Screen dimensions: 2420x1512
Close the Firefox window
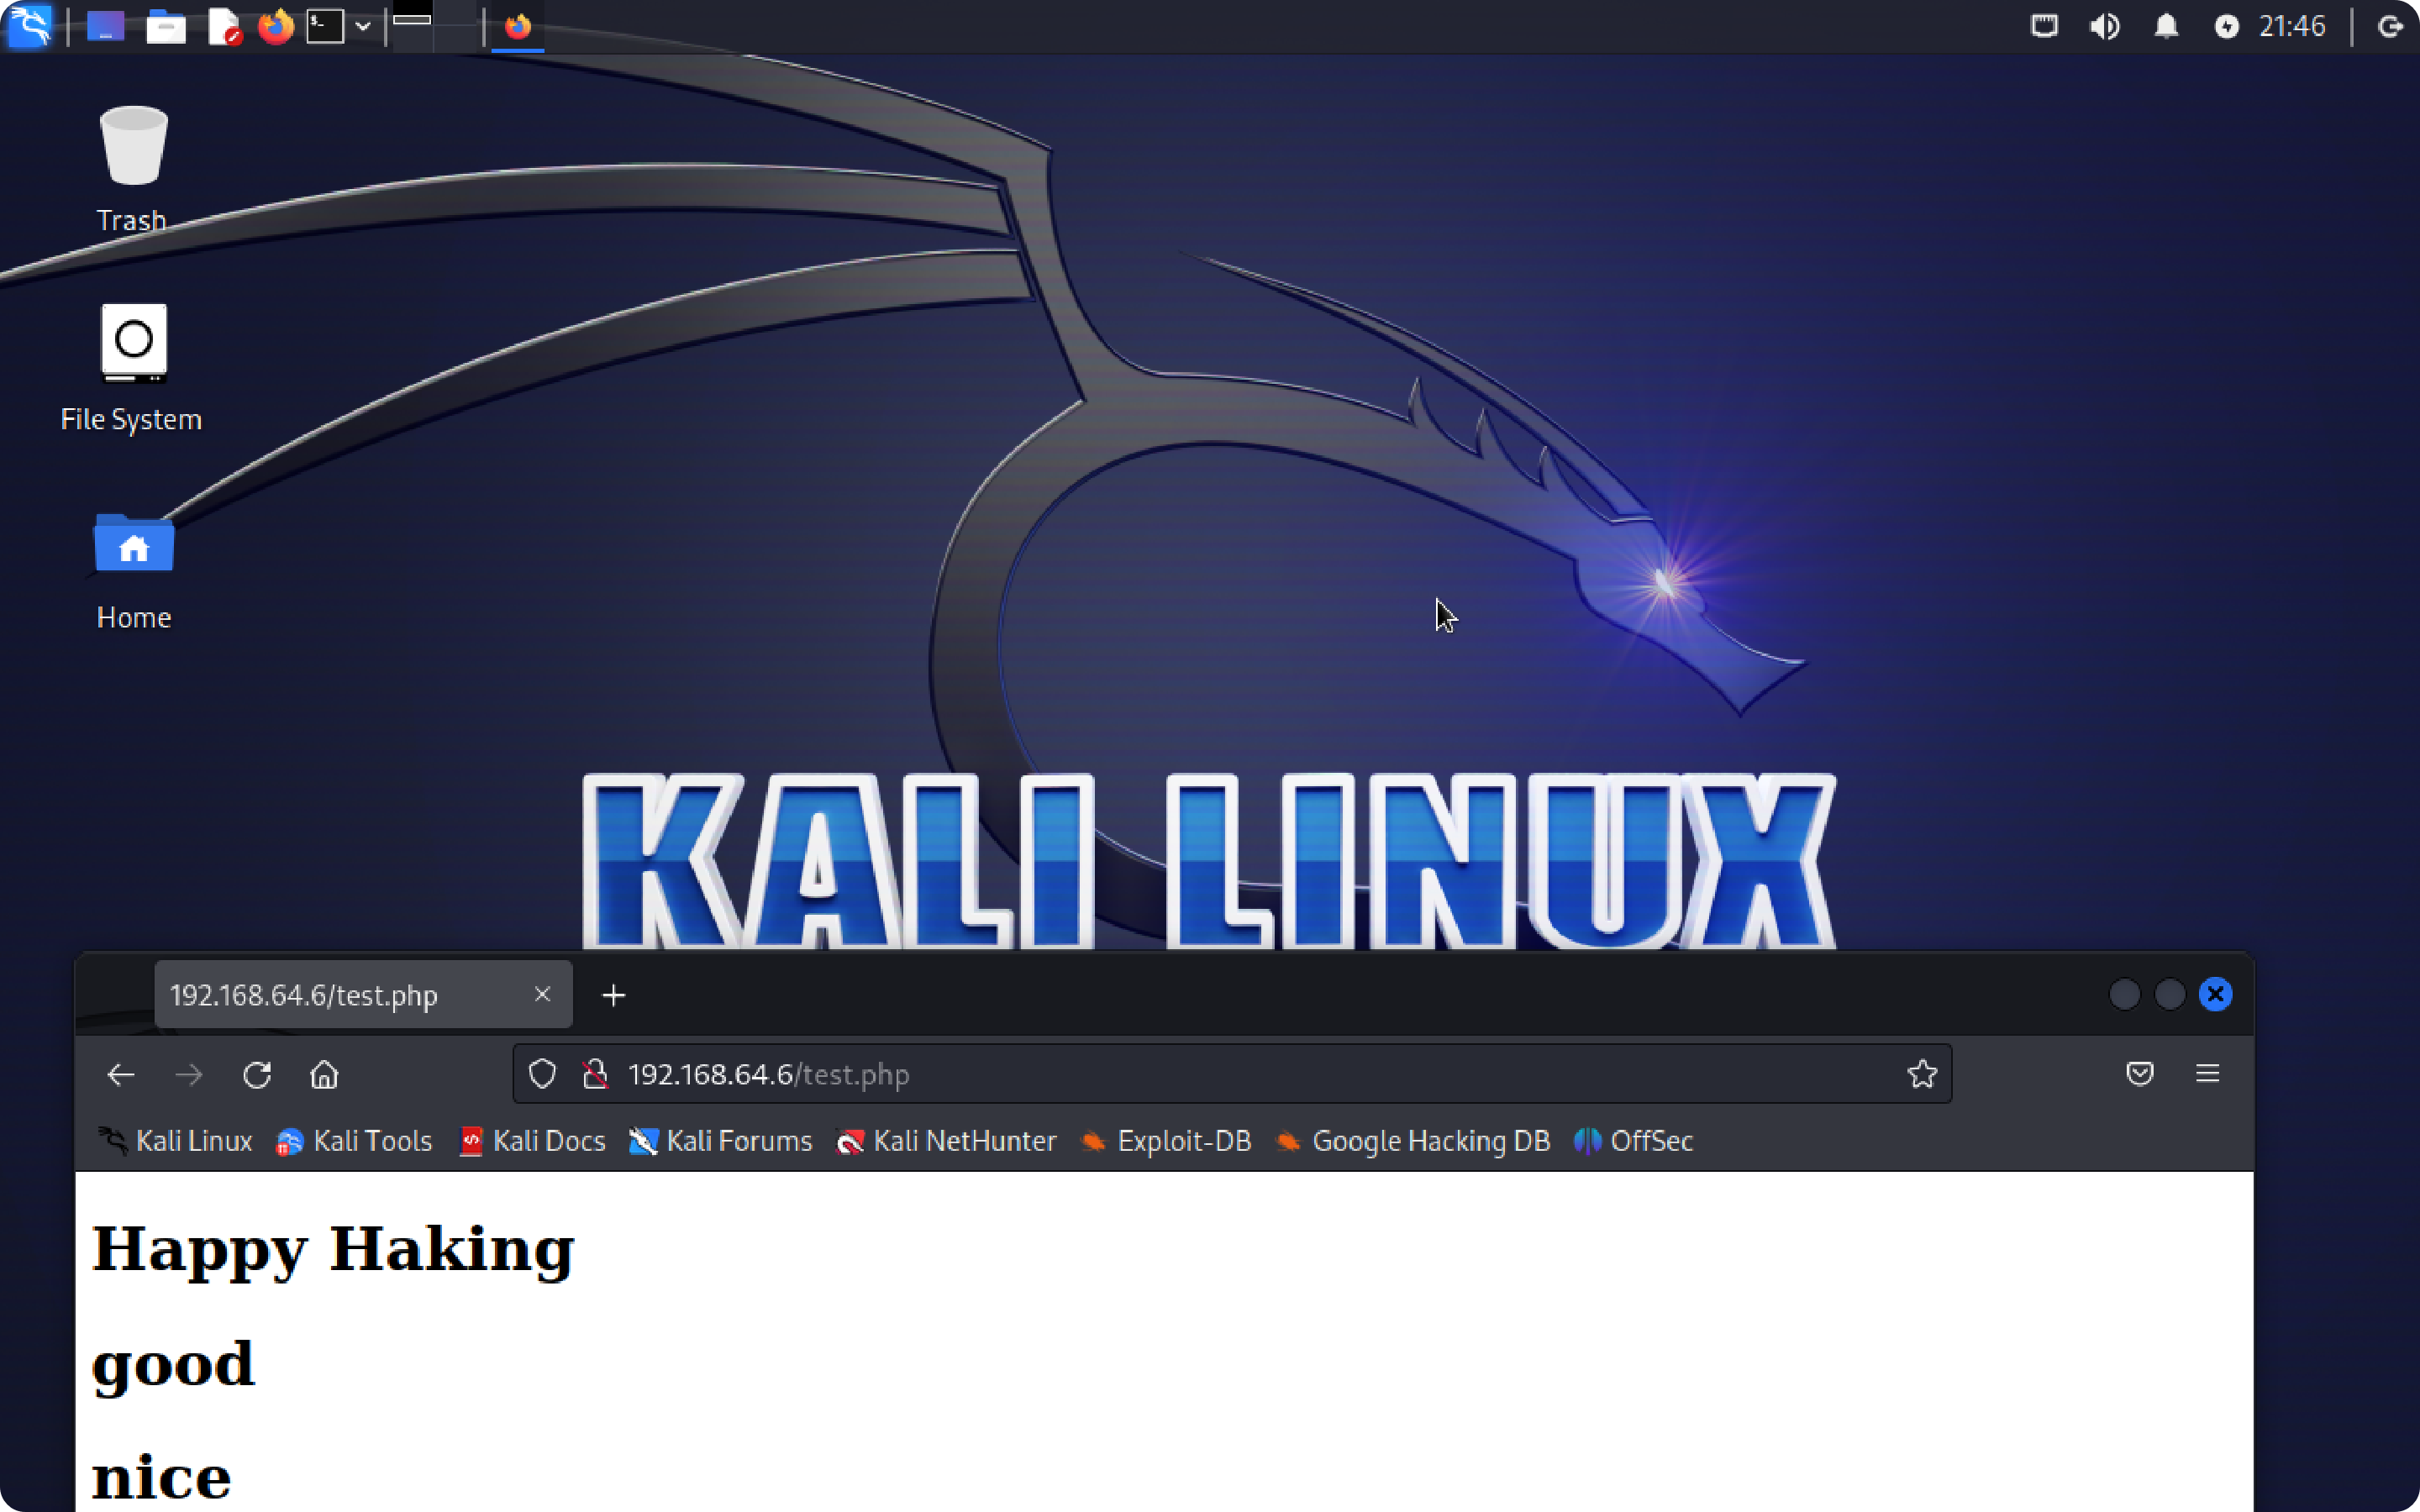point(2215,994)
